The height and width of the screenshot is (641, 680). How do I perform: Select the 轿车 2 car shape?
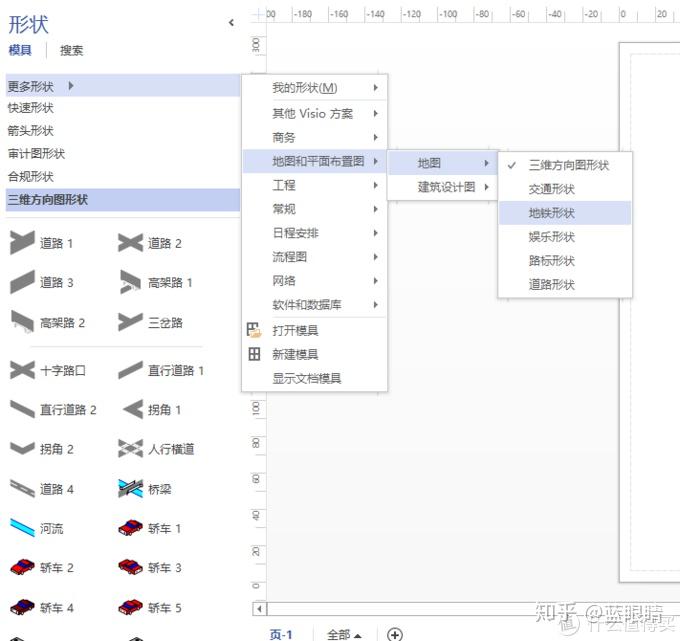[x=42, y=567]
